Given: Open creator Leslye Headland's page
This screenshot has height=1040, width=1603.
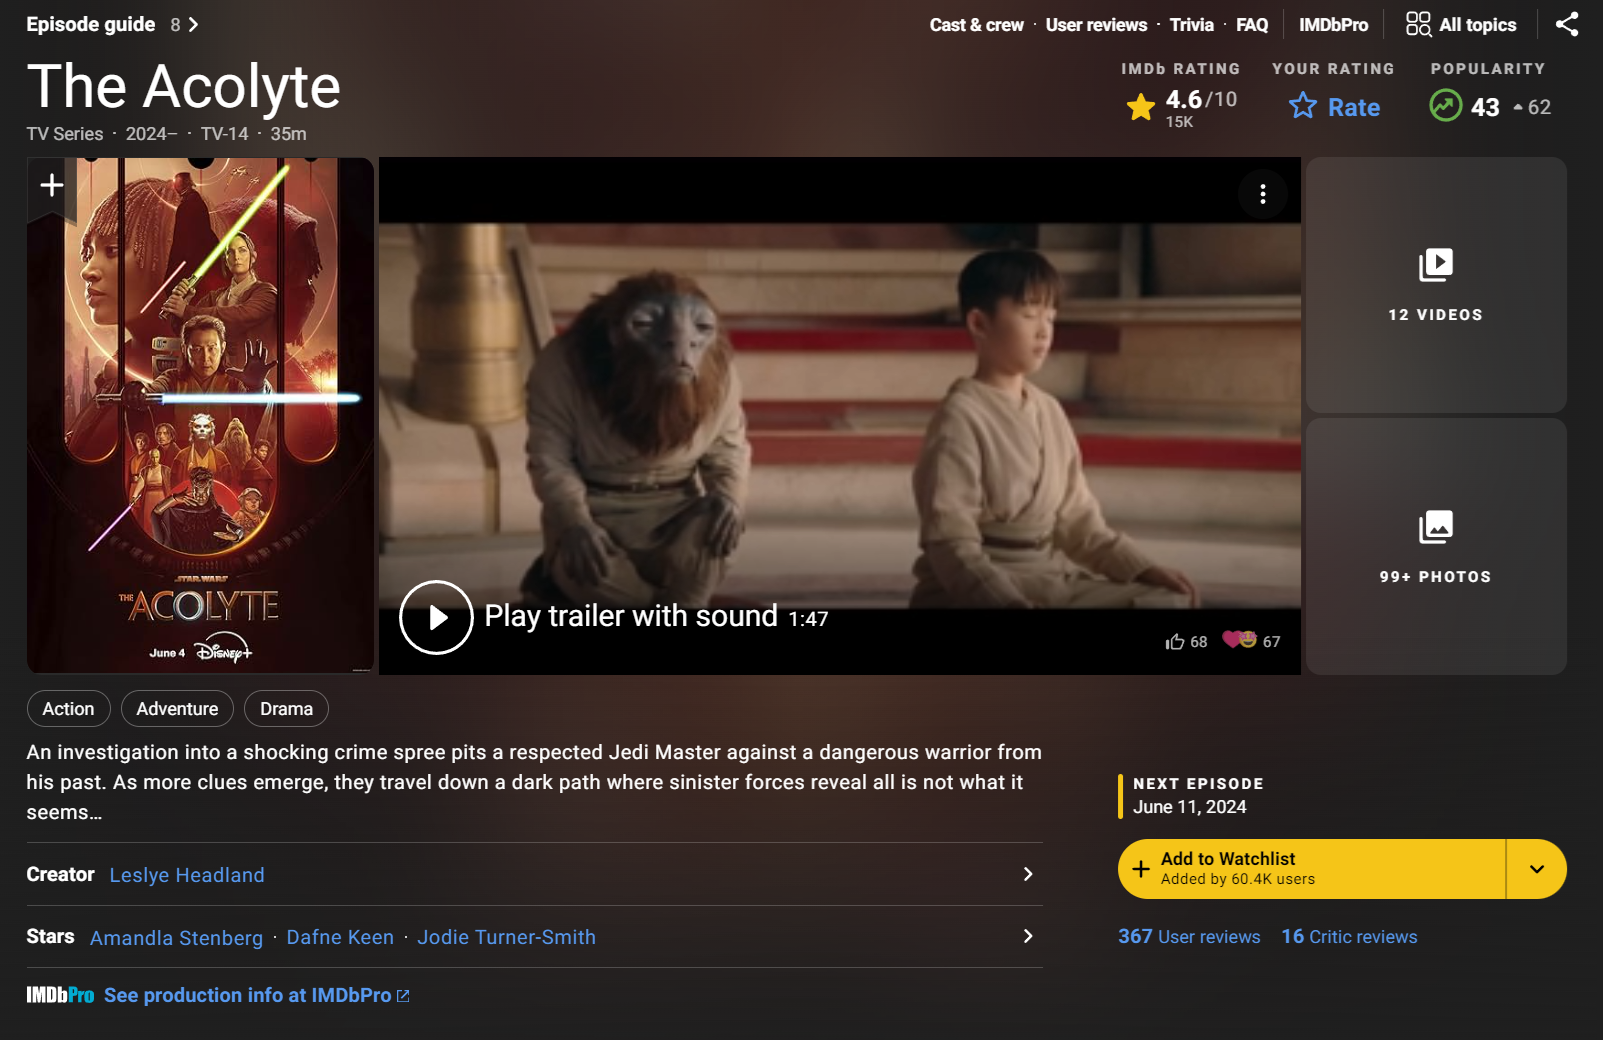Looking at the screenshot, I should (187, 875).
